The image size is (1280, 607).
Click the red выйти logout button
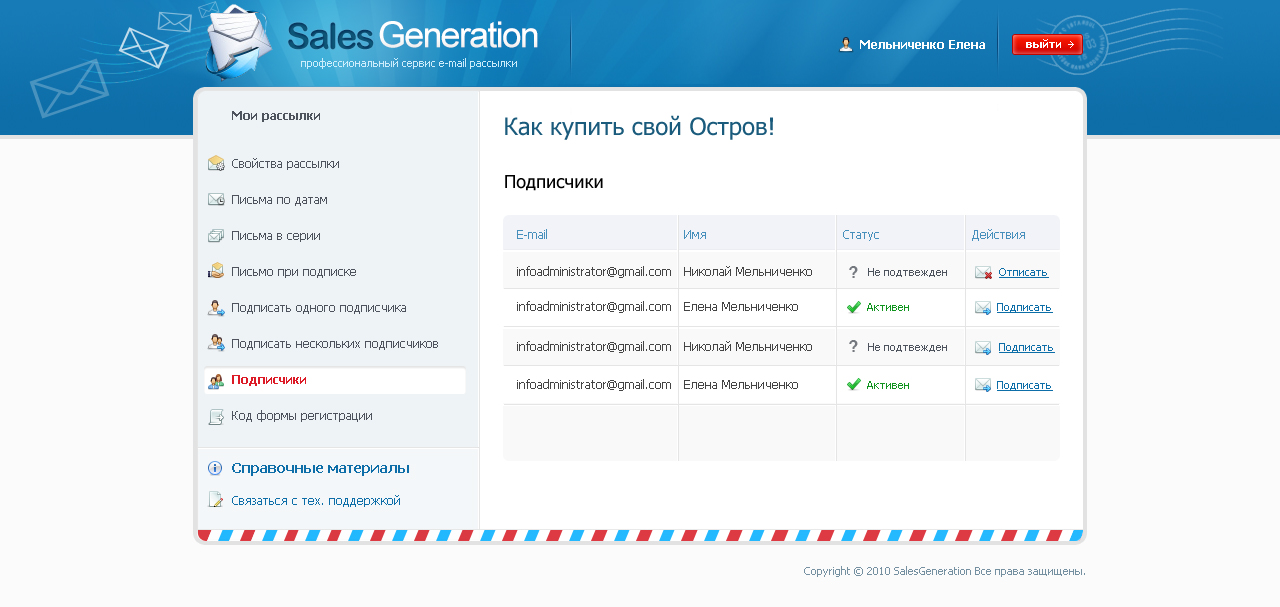pyautogui.click(x=1047, y=44)
